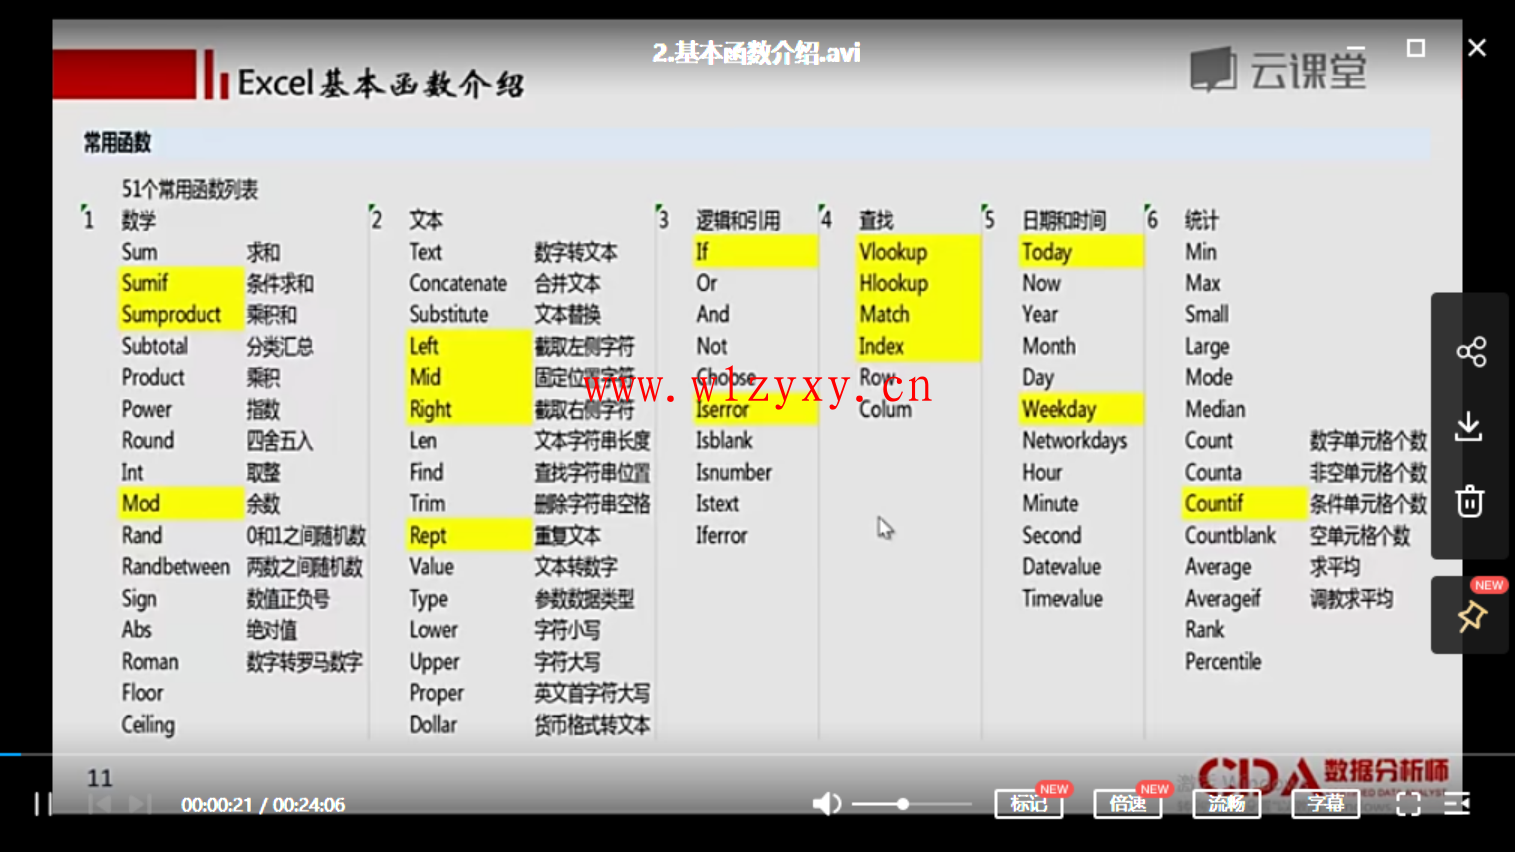Click the Vlookup function name

pyautogui.click(x=893, y=252)
